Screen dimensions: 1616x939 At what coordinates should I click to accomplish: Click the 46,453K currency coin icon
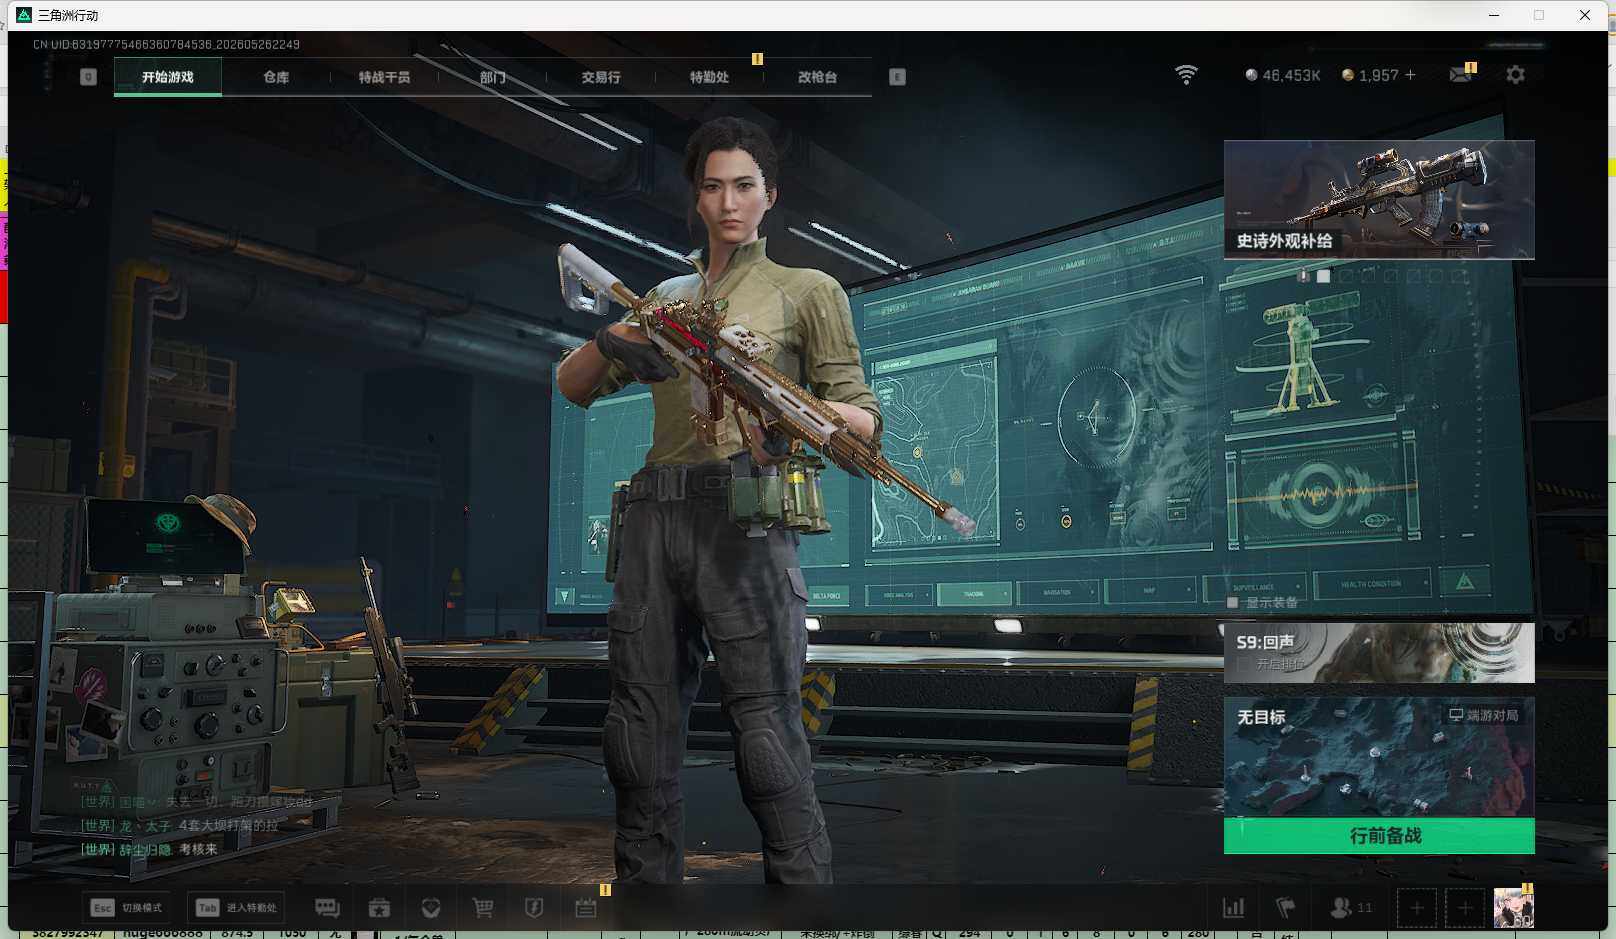(1251, 75)
